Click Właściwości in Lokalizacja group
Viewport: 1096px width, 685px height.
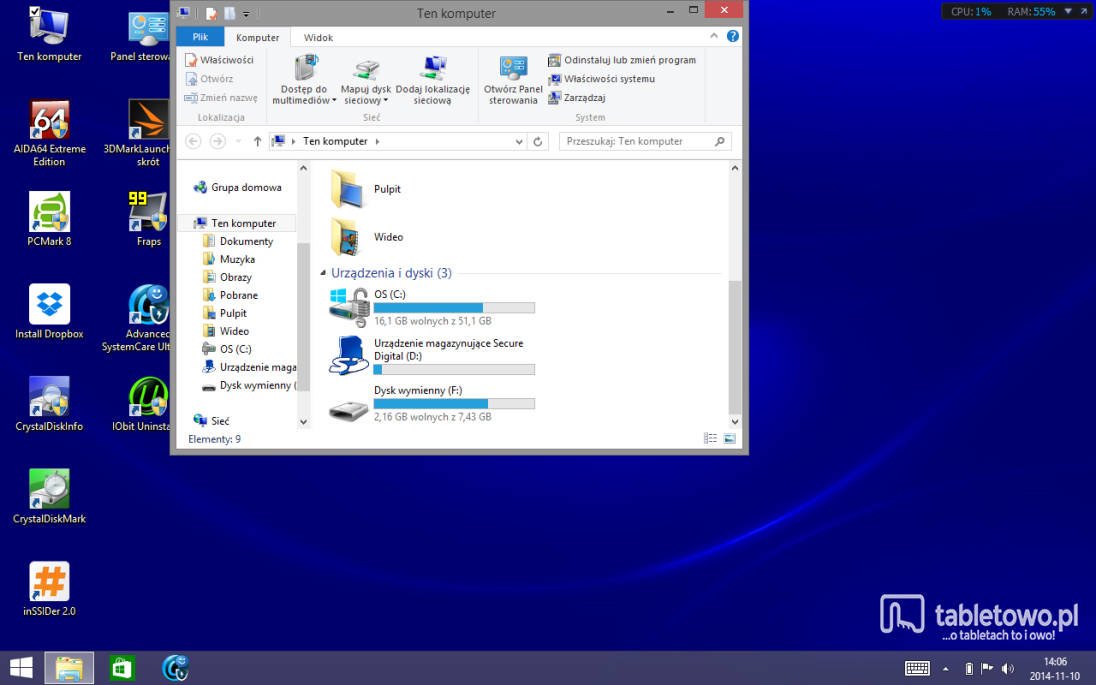coord(219,60)
